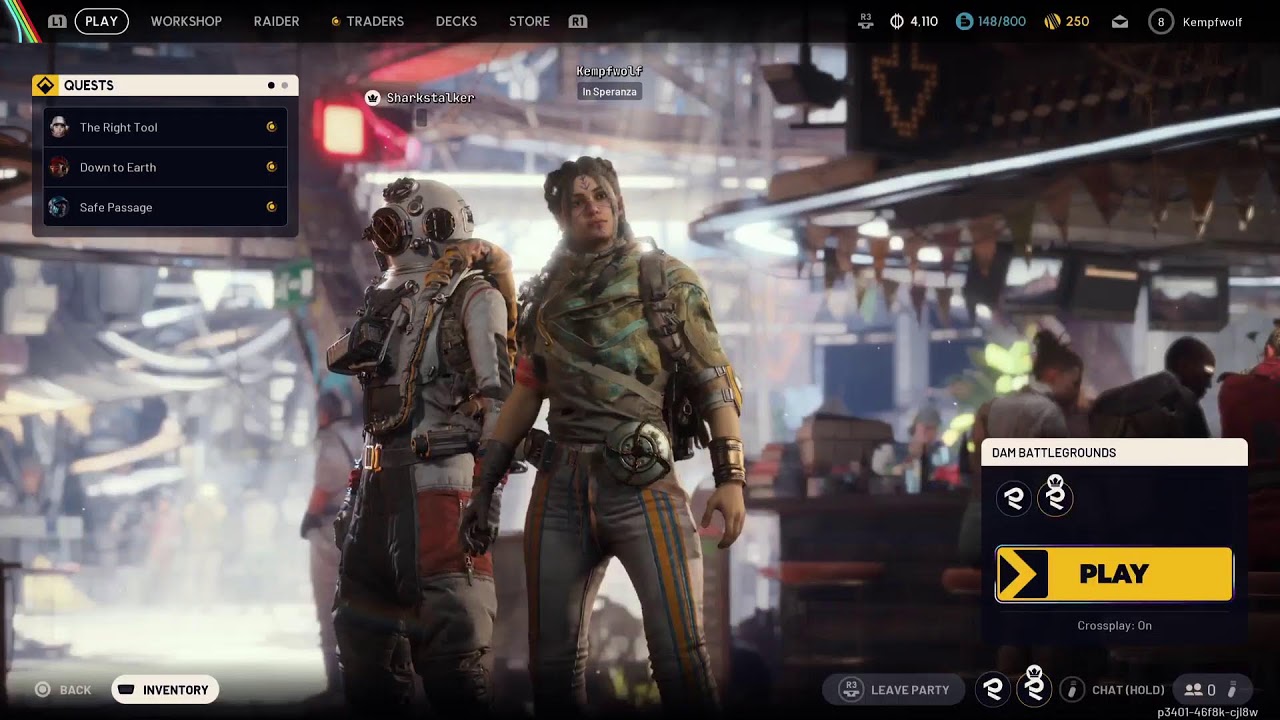Click the Leave Party button
1280x720 pixels.
(896, 690)
